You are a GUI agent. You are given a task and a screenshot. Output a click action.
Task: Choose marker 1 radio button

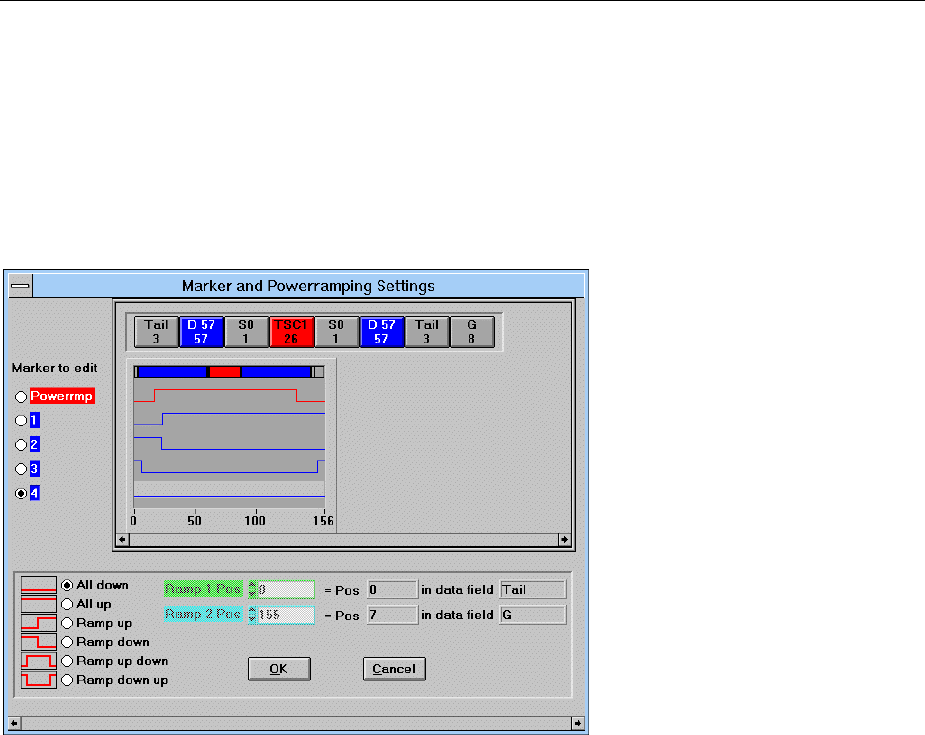(x=21, y=421)
